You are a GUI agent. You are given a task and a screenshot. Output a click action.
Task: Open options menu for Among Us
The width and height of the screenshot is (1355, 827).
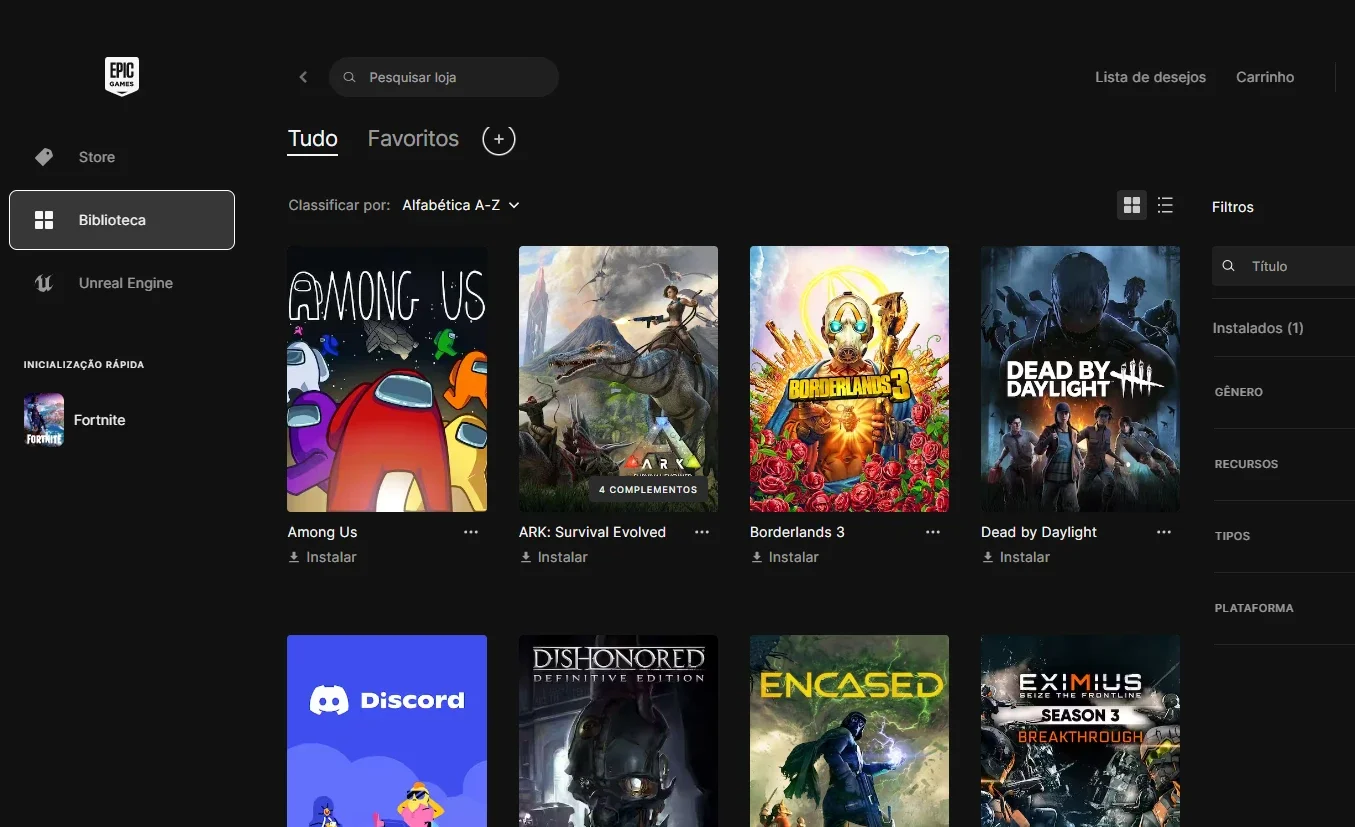(x=471, y=532)
